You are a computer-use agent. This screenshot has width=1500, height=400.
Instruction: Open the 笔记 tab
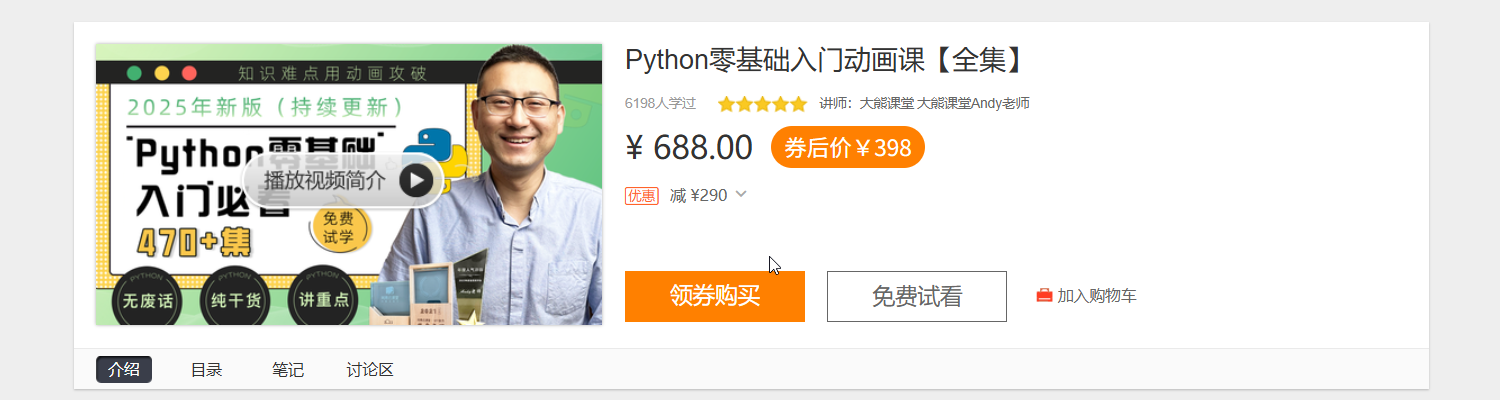287,370
